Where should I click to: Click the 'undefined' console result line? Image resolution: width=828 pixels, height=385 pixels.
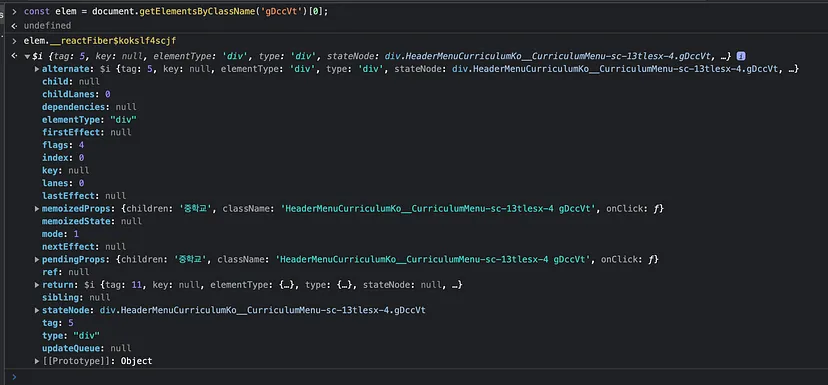(47, 25)
